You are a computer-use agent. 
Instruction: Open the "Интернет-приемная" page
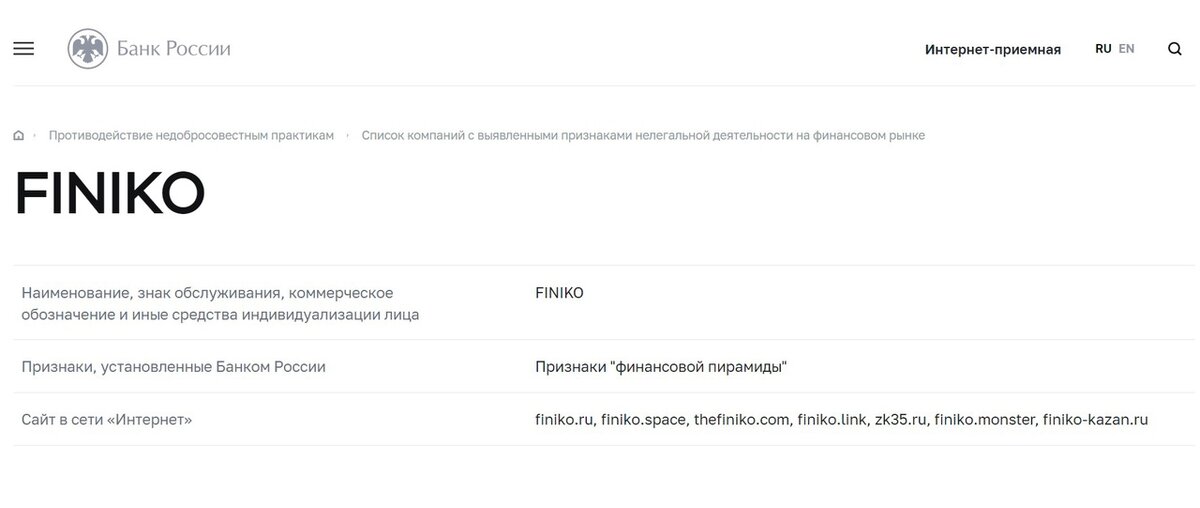click(992, 49)
